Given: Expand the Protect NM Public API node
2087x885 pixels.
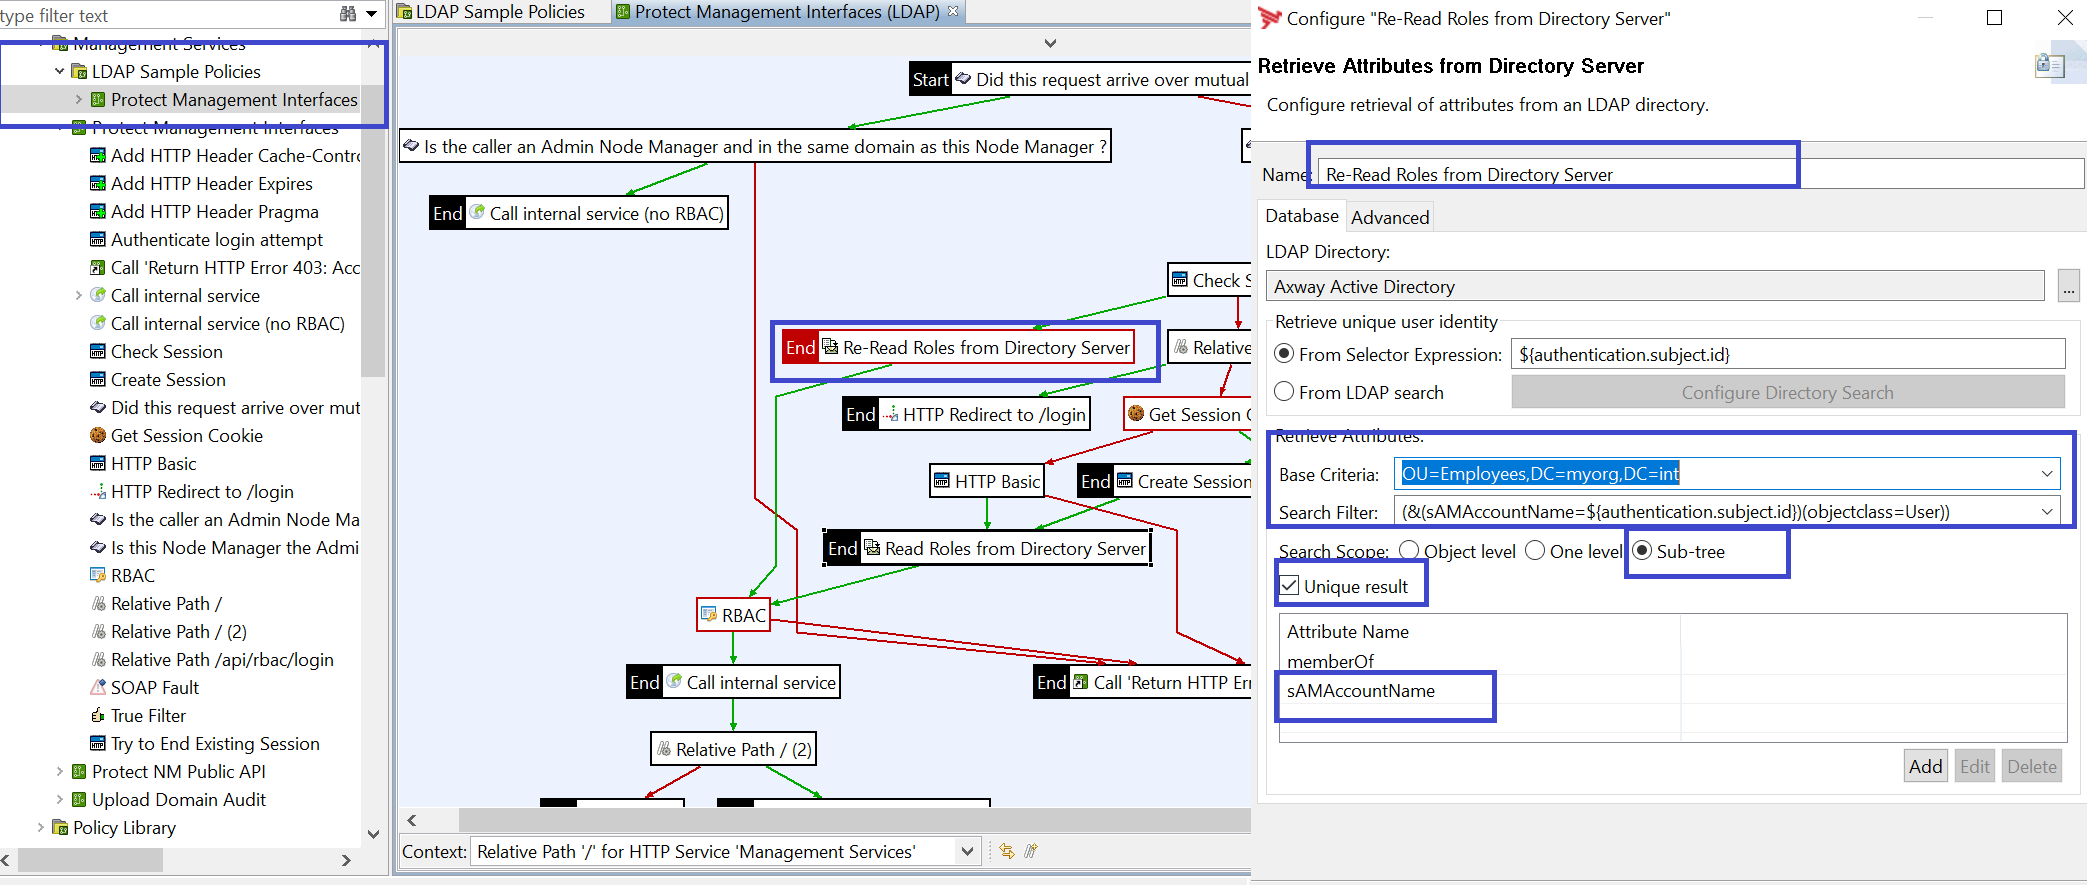Looking at the screenshot, I should (x=59, y=772).
